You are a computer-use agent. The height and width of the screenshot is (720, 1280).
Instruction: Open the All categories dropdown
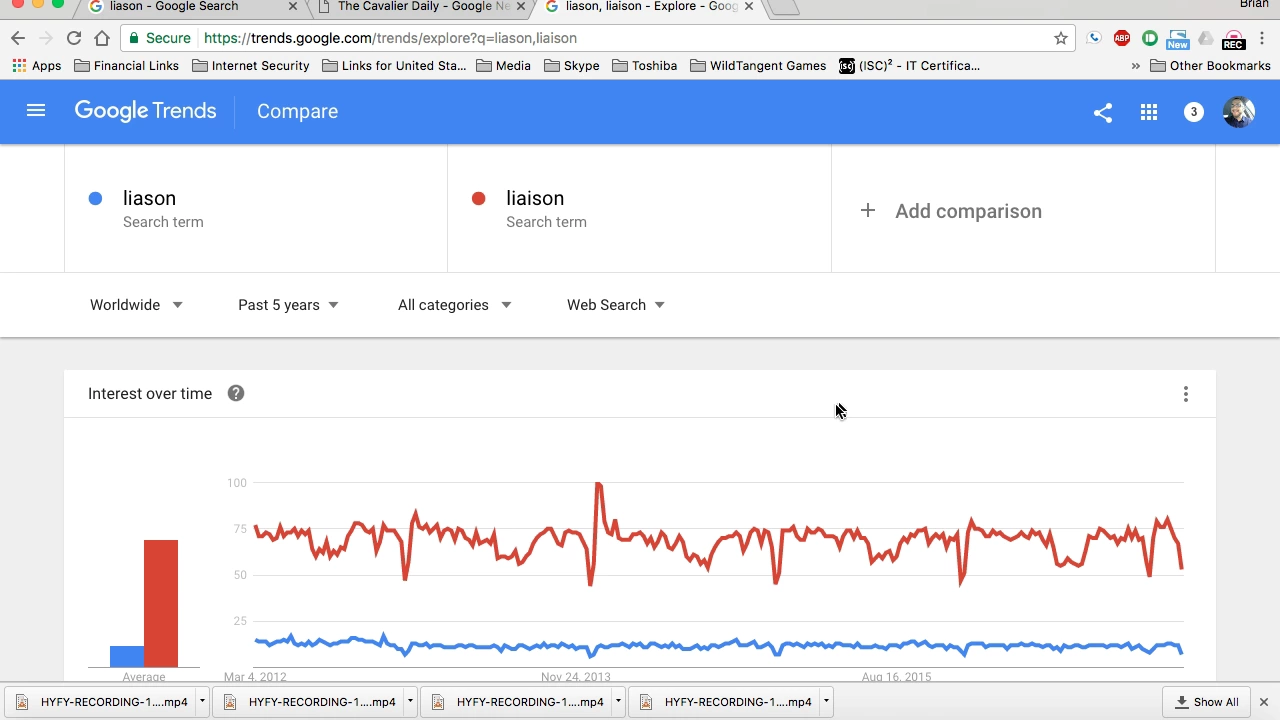click(454, 305)
